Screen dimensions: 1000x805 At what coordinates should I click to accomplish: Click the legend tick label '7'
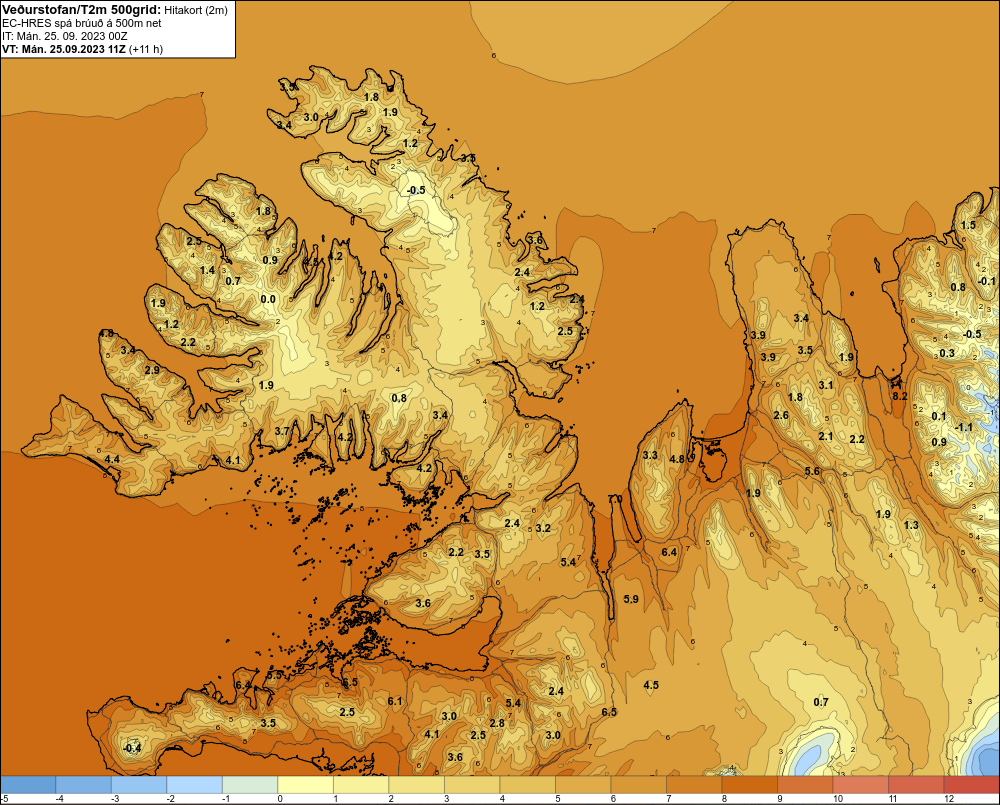click(x=669, y=799)
